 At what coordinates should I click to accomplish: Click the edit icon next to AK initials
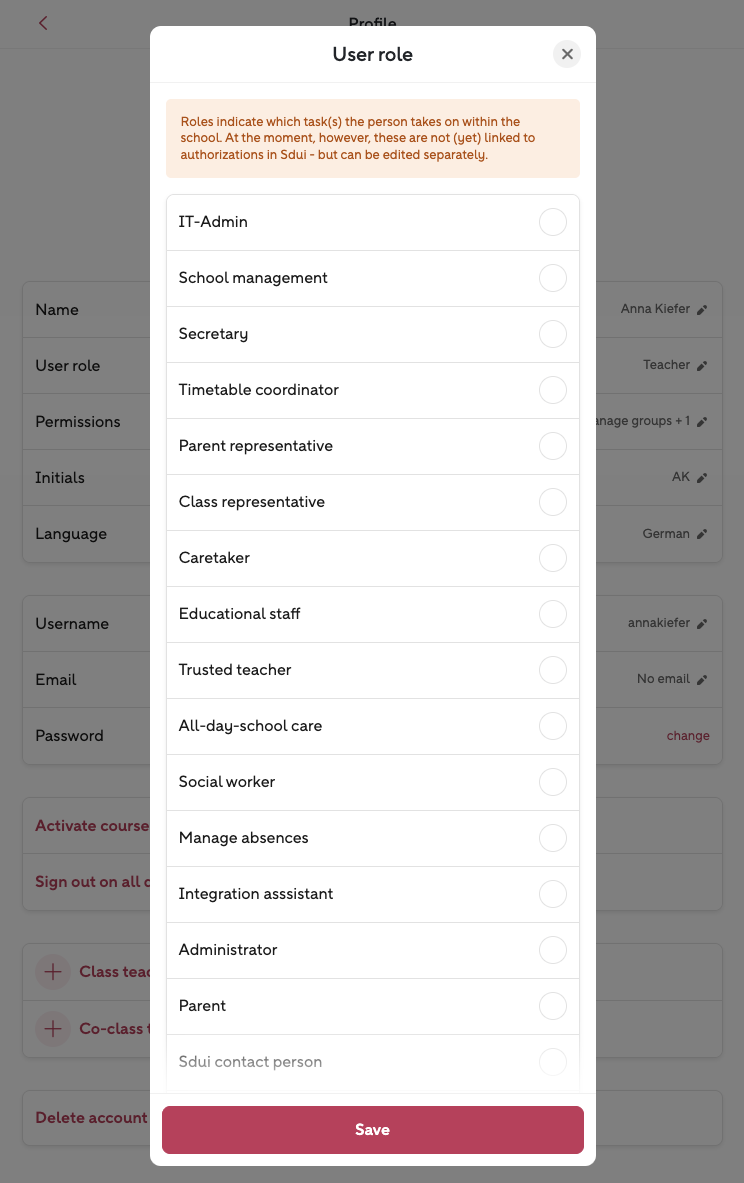tap(702, 478)
